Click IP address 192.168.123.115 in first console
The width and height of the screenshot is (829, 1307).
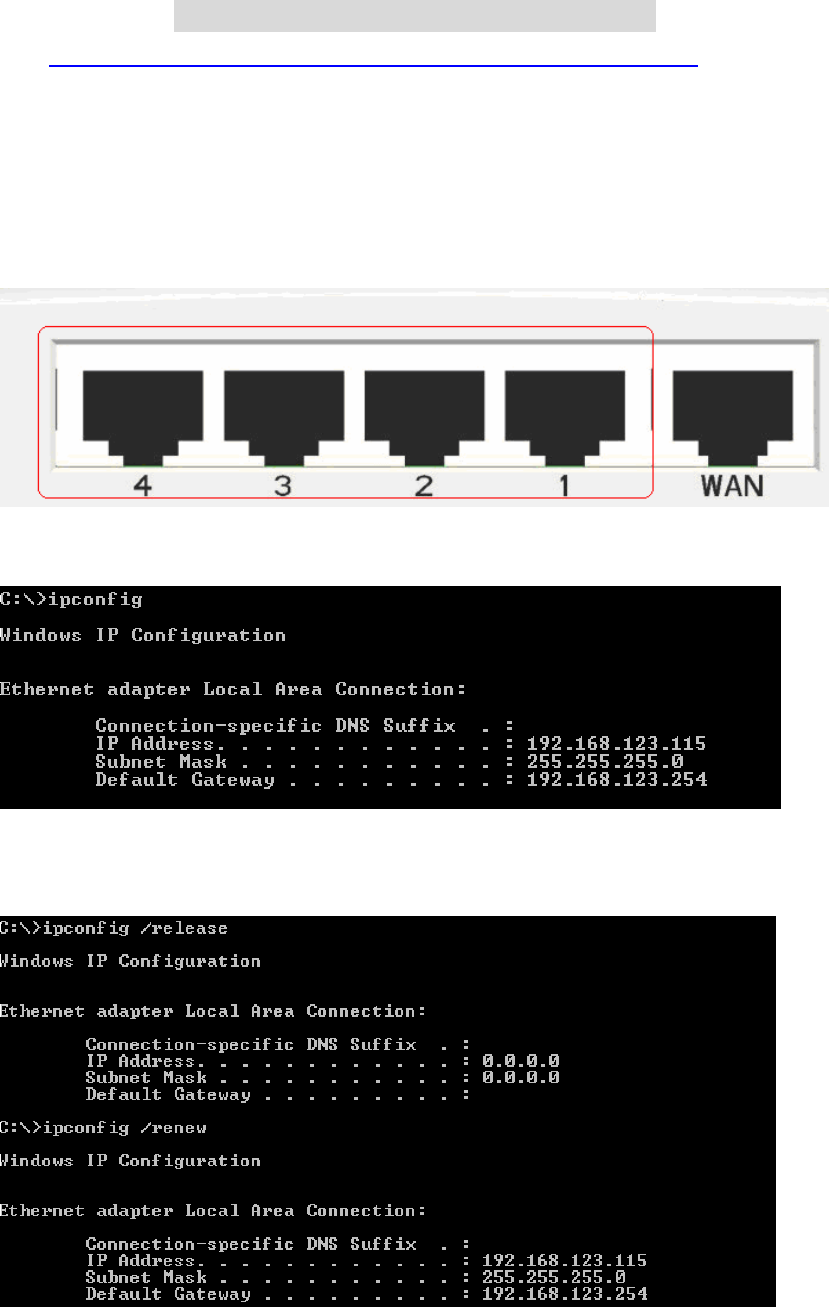pyautogui.click(x=617, y=744)
